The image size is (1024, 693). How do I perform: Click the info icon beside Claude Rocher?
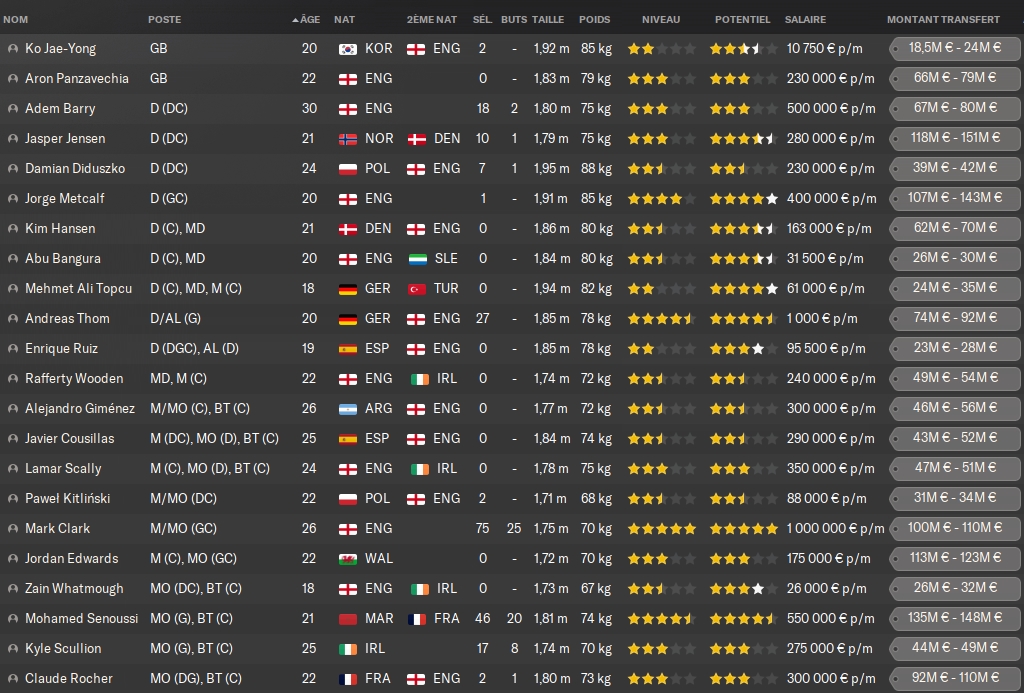click(x=12, y=678)
